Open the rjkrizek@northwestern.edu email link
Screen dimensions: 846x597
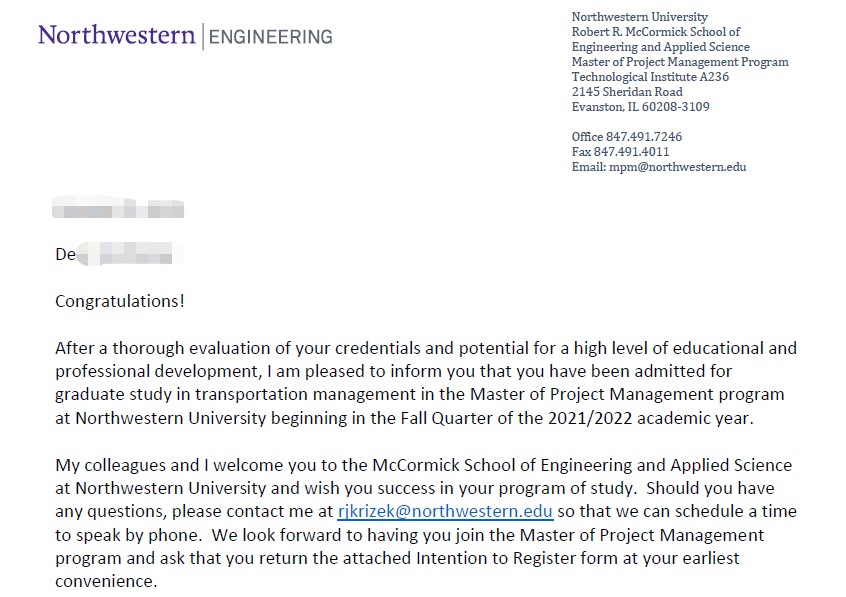coord(445,511)
